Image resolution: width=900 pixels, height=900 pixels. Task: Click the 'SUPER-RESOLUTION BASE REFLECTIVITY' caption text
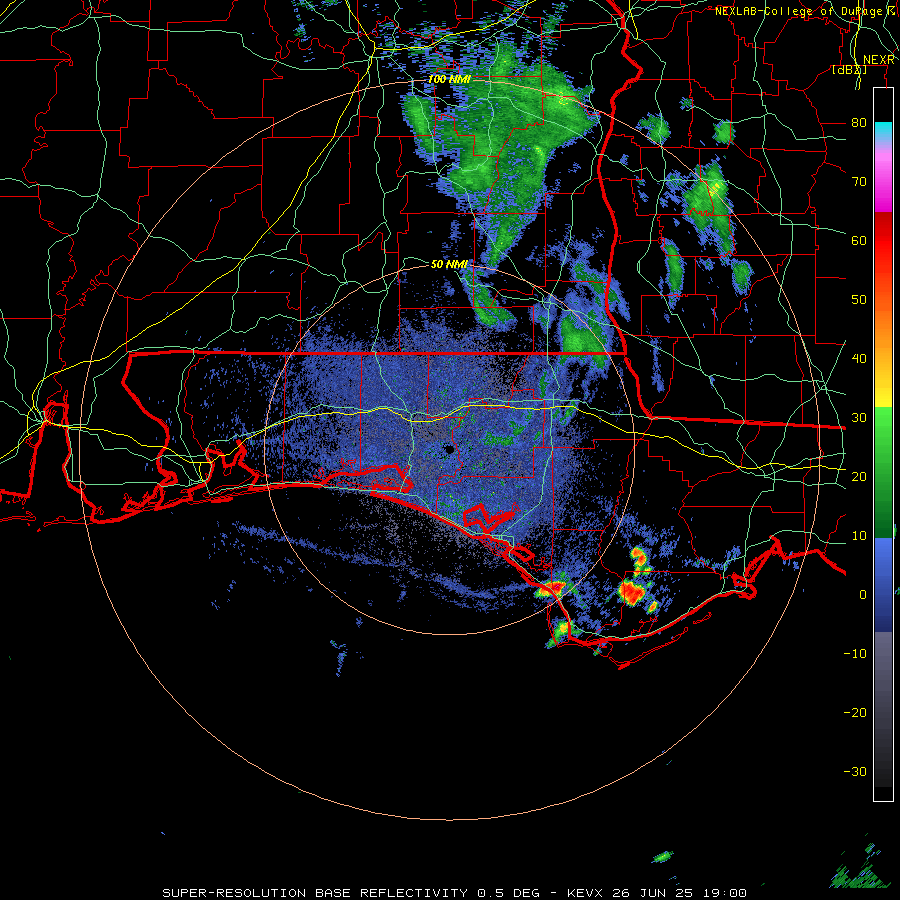tap(313, 893)
